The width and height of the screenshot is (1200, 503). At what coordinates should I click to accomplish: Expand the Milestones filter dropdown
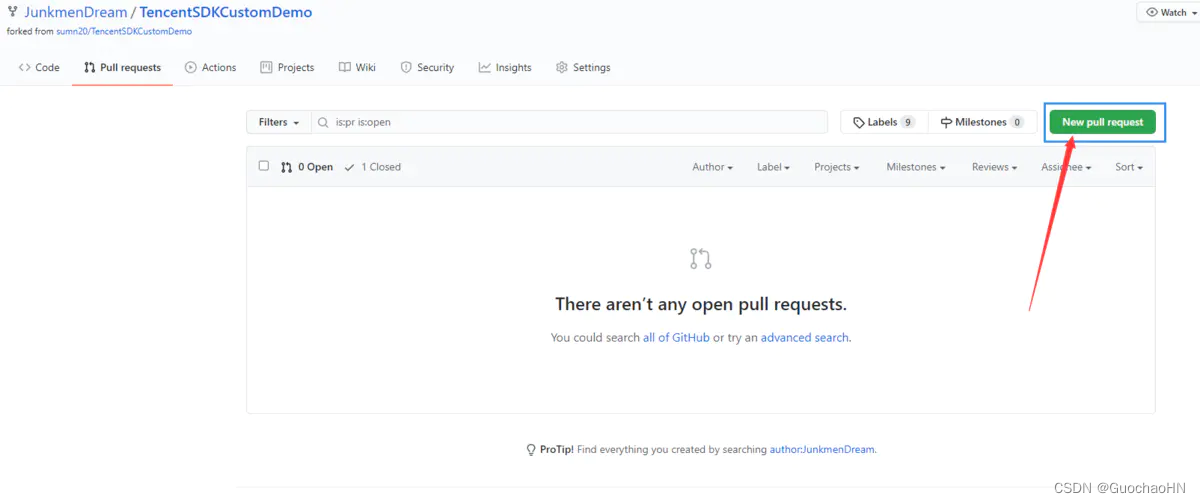pyautogui.click(x=916, y=167)
